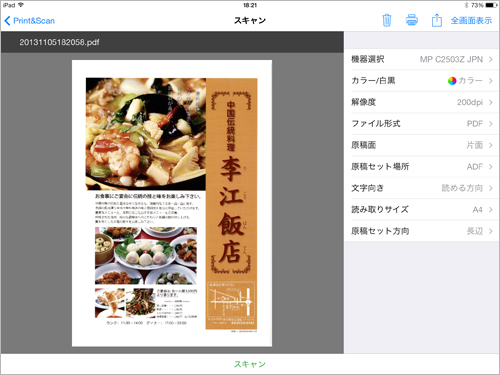
Task: Tap the back chevron beside Print&Scan
Action: (x=7, y=21)
